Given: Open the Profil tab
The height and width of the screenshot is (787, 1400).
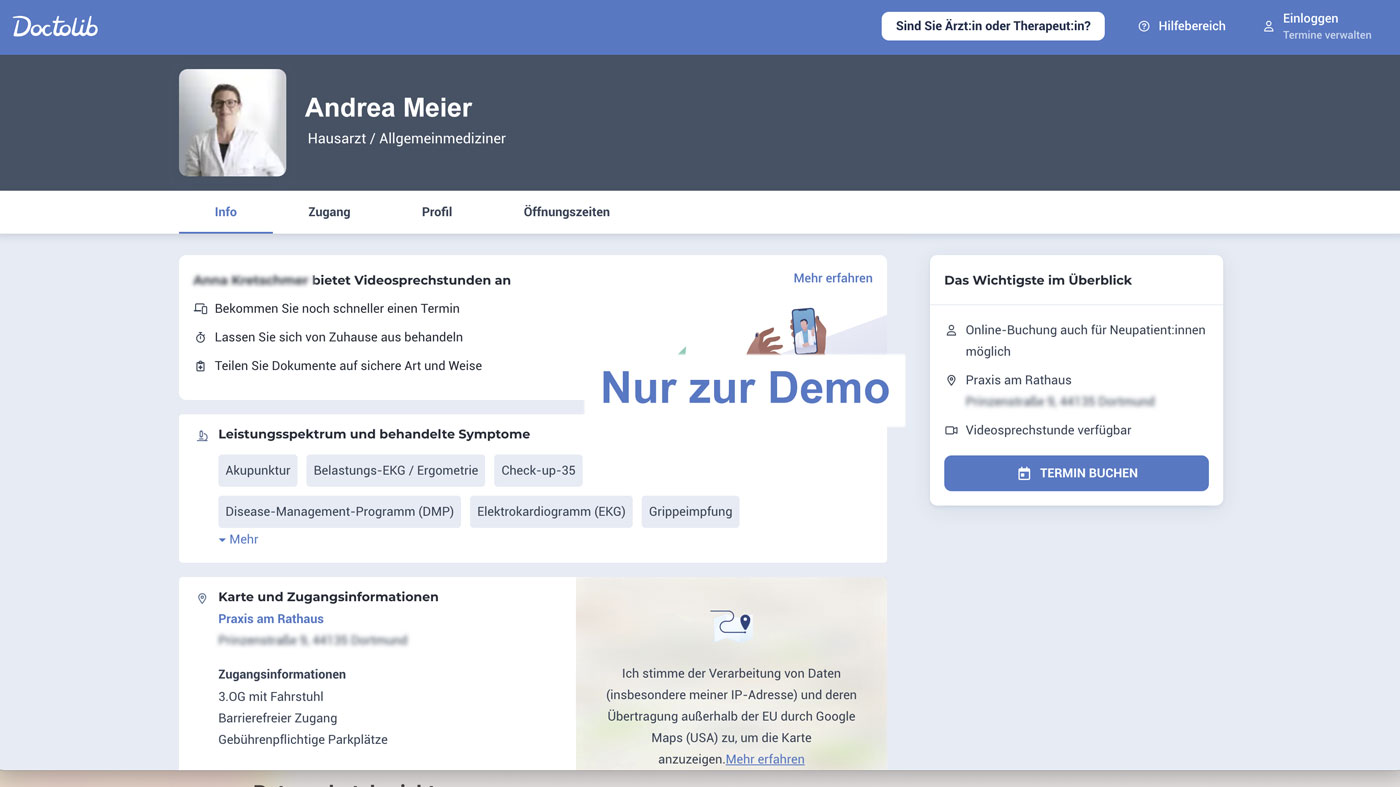Looking at the screenshot, I should [437, 212].
